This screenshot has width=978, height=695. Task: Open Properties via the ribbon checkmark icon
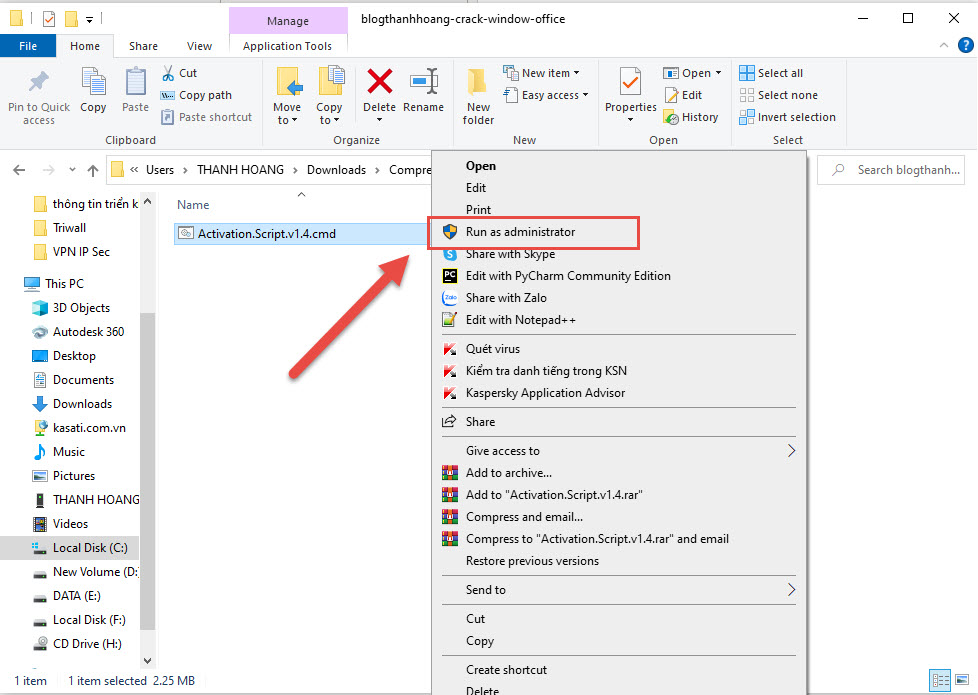630,83
